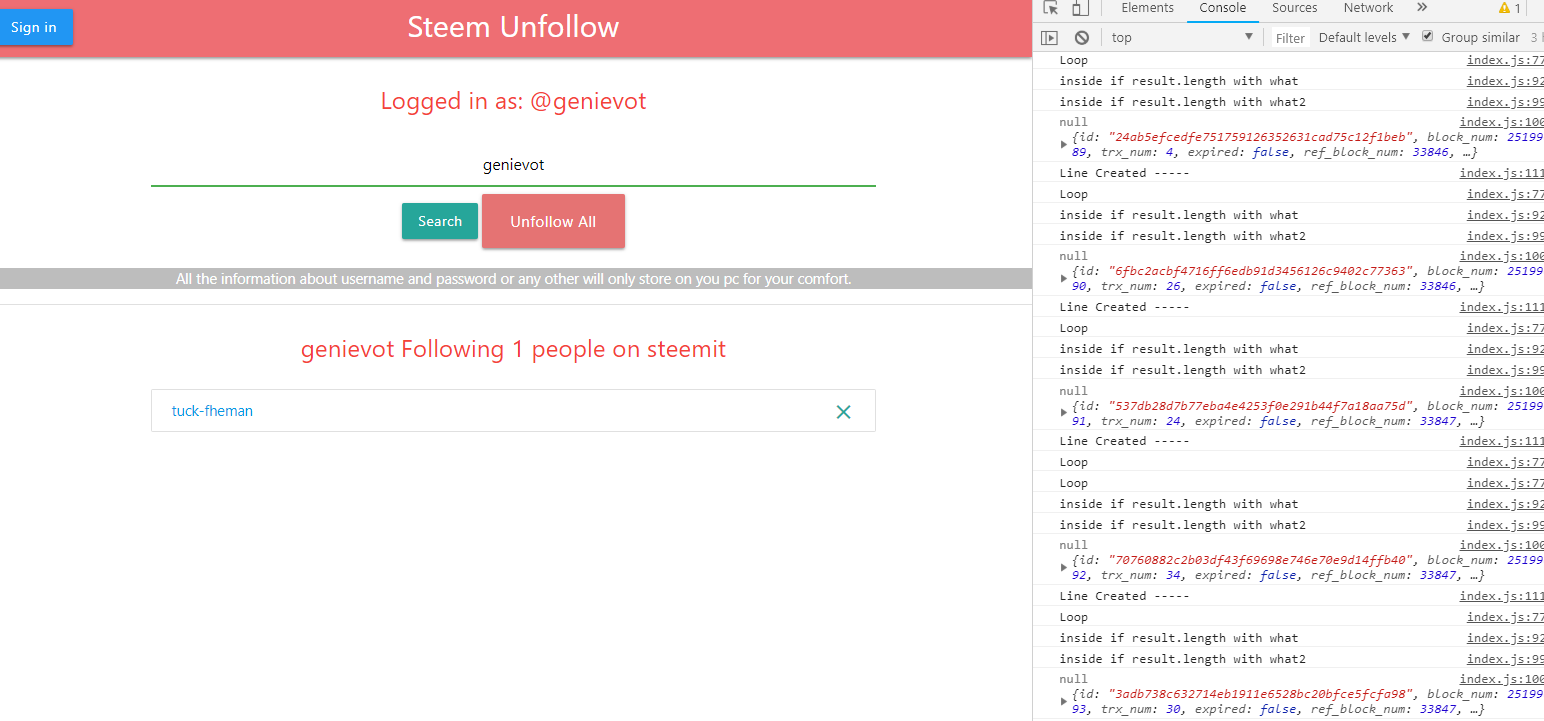Click the Search button
The height and width of the screenshot is (721, 1544).
tap(440, 221)
